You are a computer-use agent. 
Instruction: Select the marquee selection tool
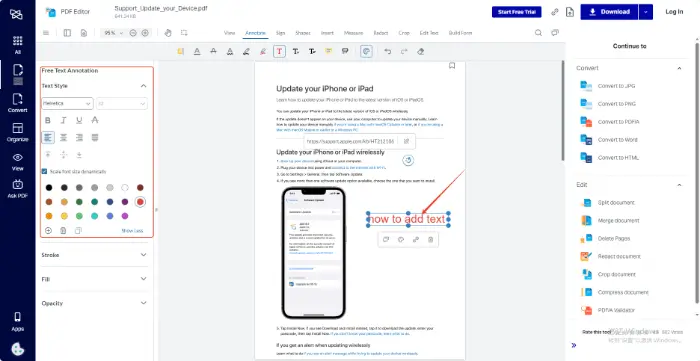click(x=184, y=33)
